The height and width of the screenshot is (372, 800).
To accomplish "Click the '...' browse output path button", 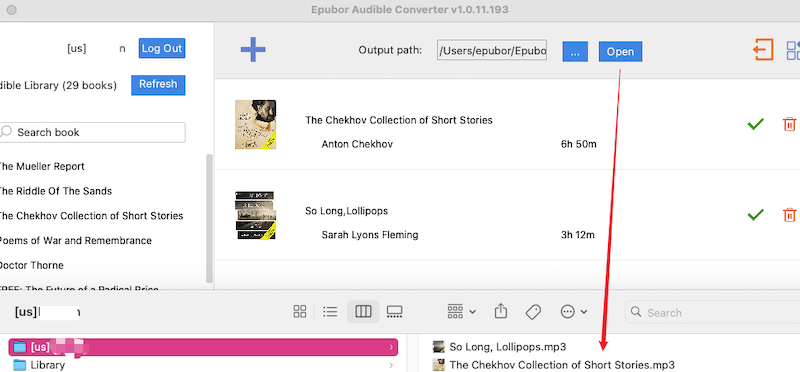I will coord(576,52).
